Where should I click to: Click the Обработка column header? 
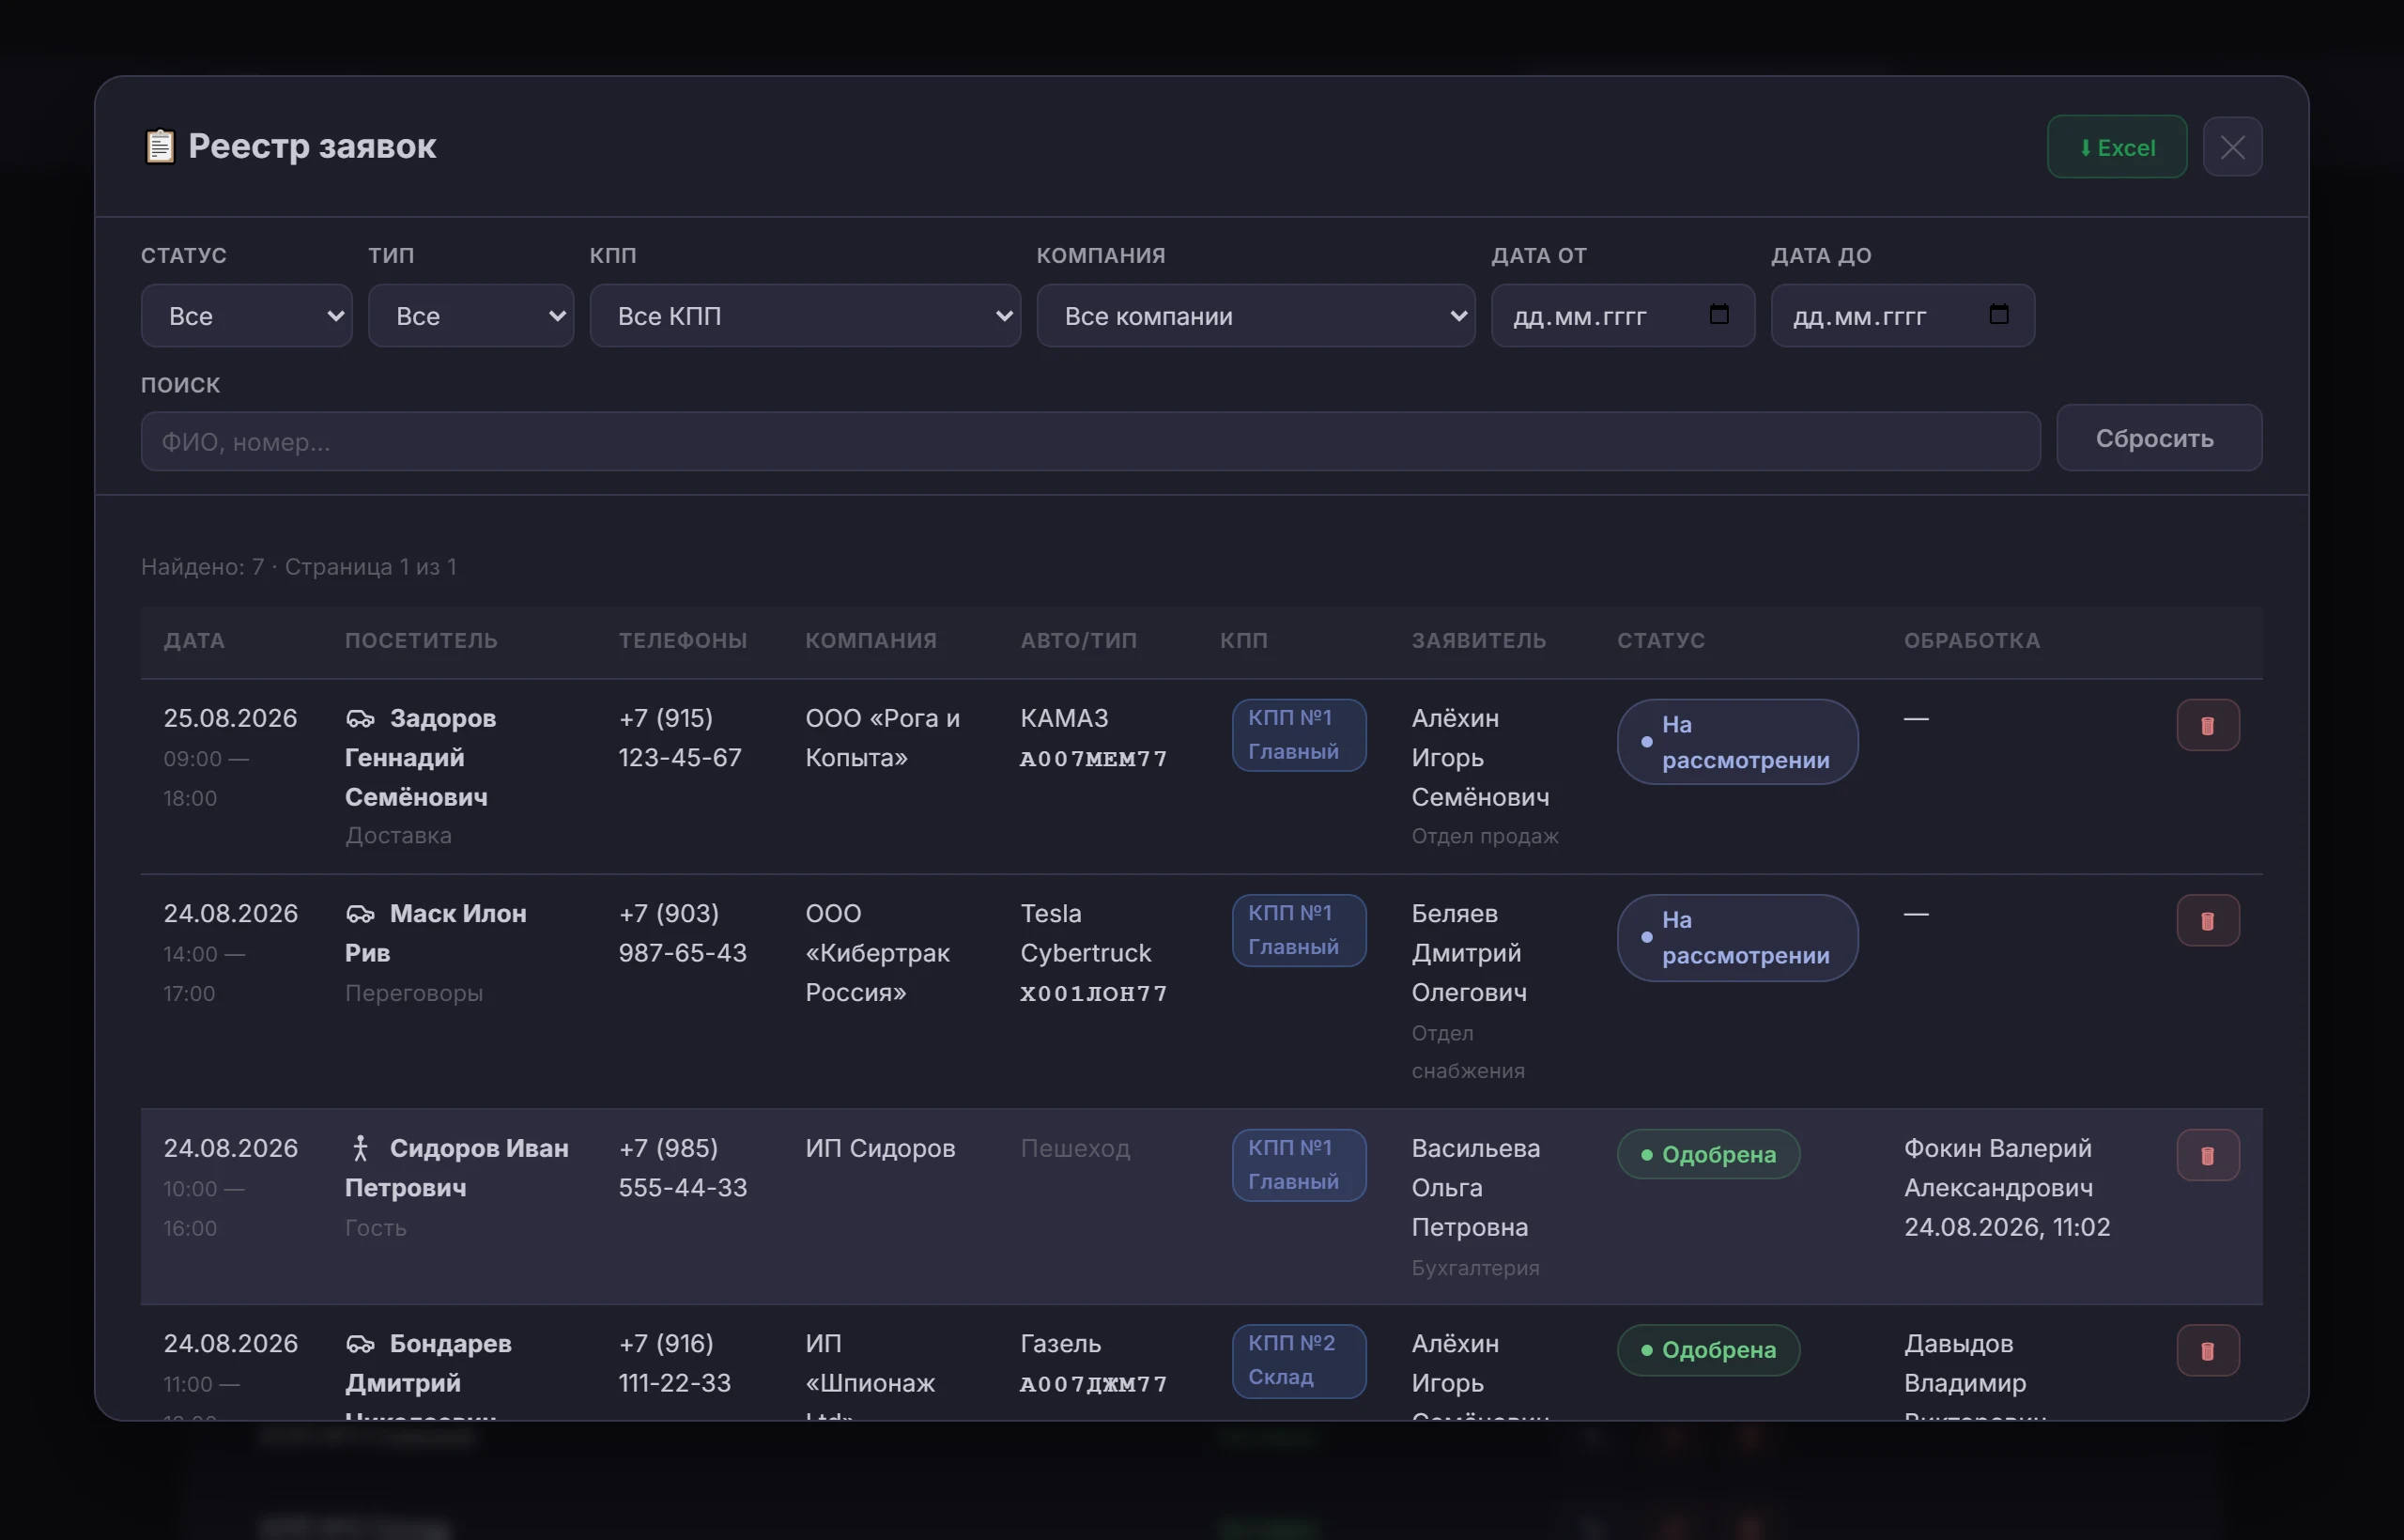pos(1971,640)
